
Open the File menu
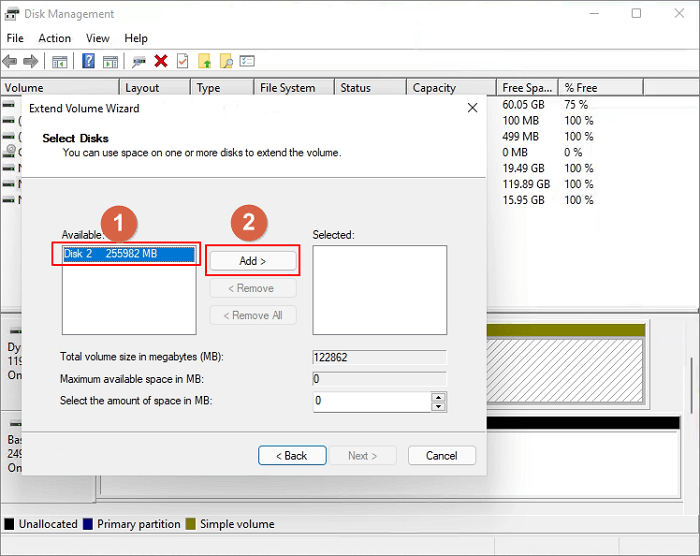pyautogui.click(x=16, y=38)
